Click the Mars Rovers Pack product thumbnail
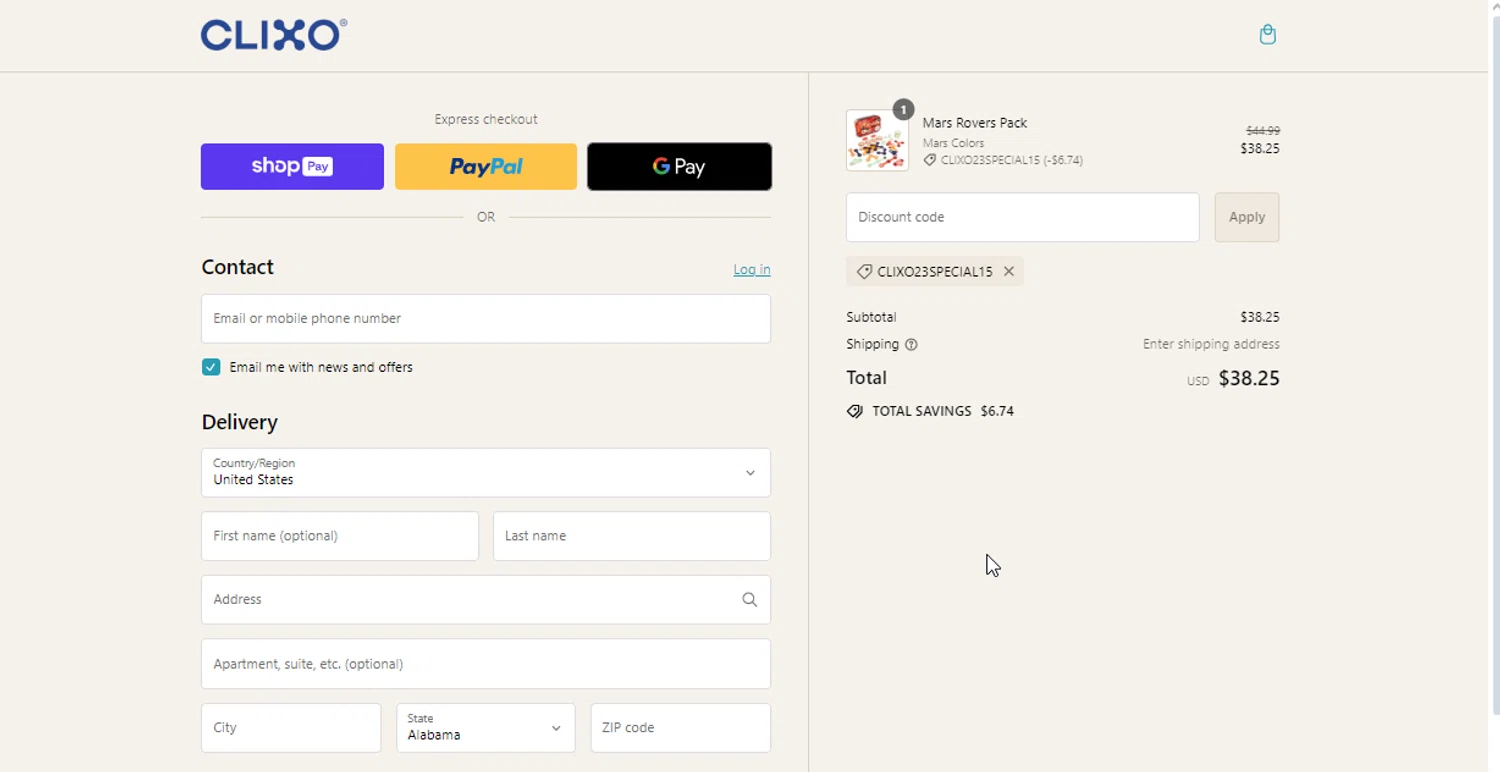The width and height of the screenshot is (1500, 772). [877, 140]
